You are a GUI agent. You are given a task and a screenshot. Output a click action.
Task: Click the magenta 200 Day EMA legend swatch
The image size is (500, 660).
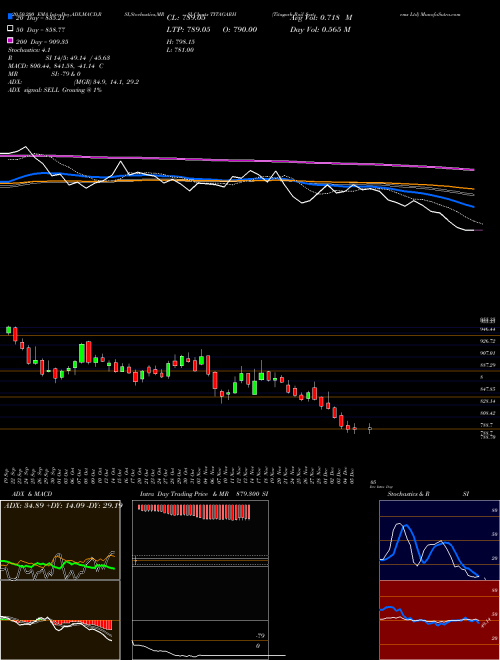pyautogui.click(x=11, y=41)
